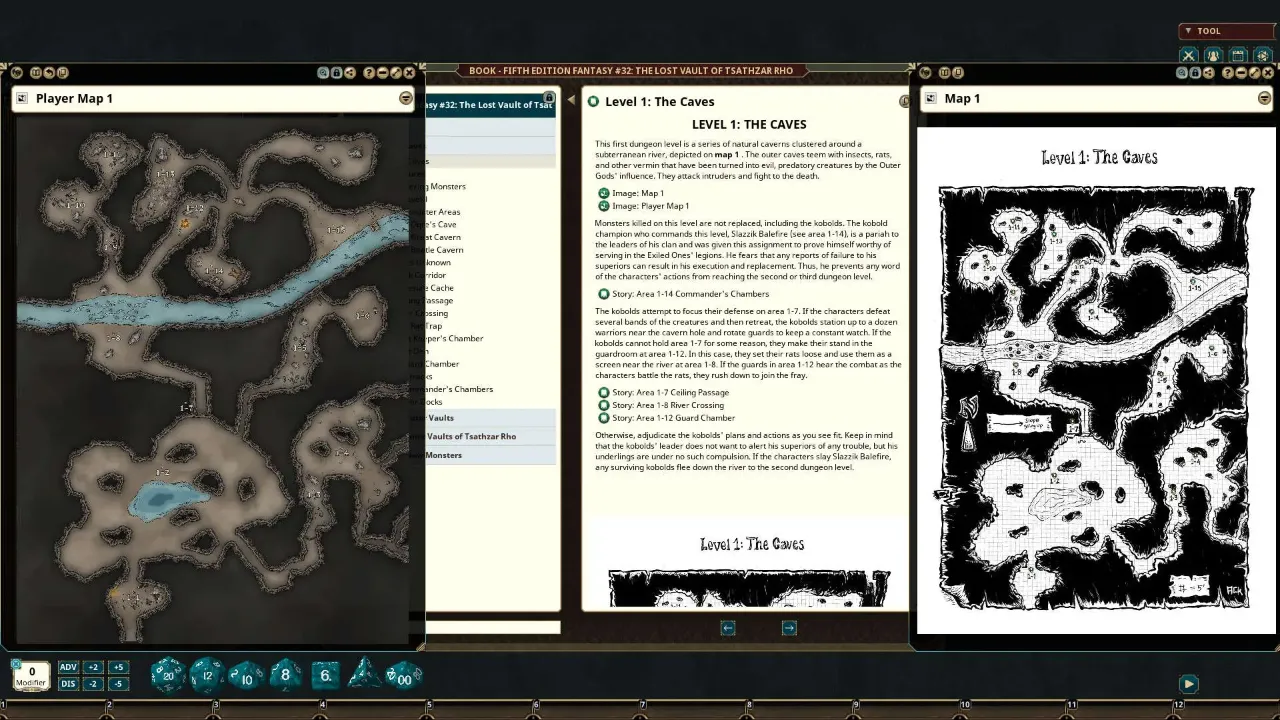1280x720 pixels.
Task: Click Level 1: The Caves page link icon
Action: click(x=593, y=101)
